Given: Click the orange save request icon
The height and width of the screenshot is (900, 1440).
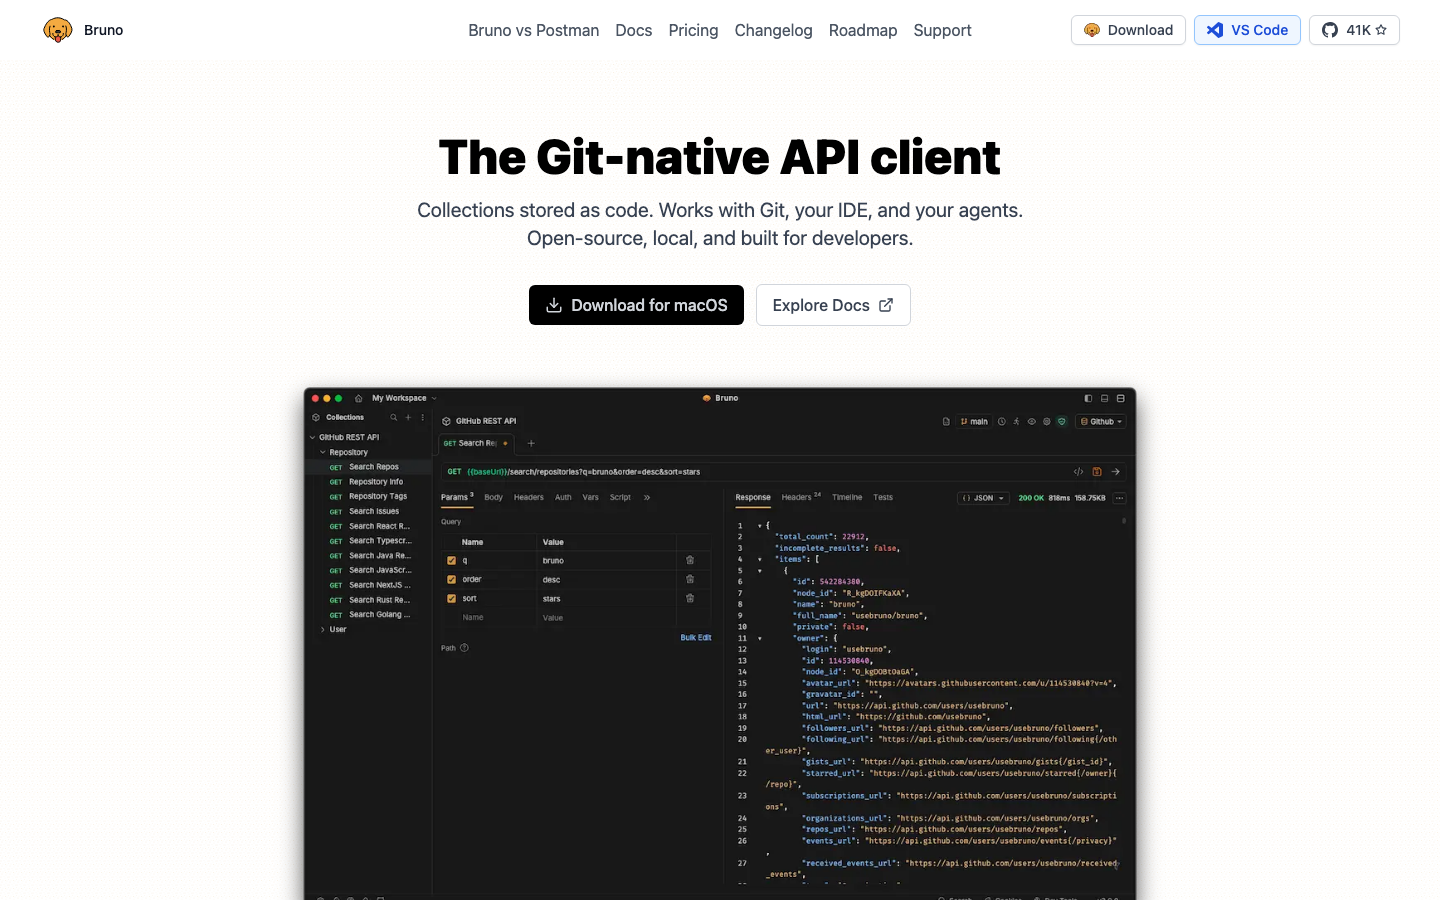Looking at the screenshot, I should tap(1097, 472).
